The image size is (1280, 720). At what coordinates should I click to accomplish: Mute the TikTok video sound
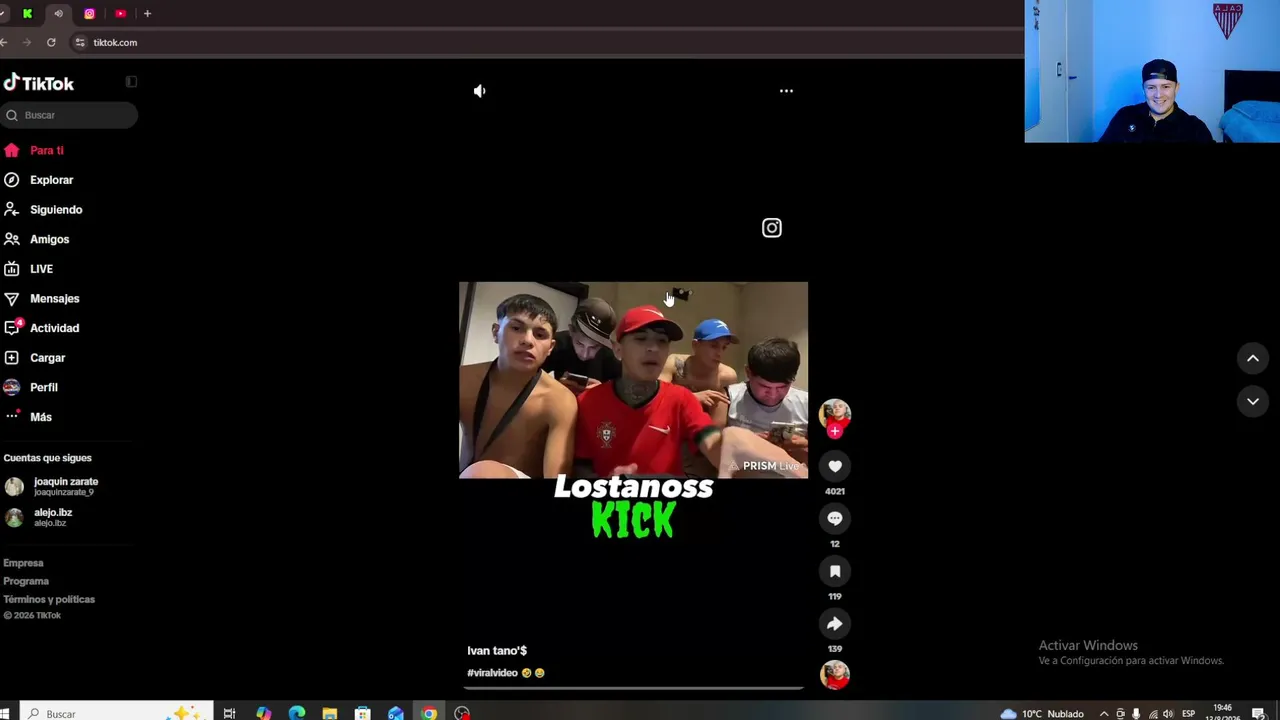480,91
